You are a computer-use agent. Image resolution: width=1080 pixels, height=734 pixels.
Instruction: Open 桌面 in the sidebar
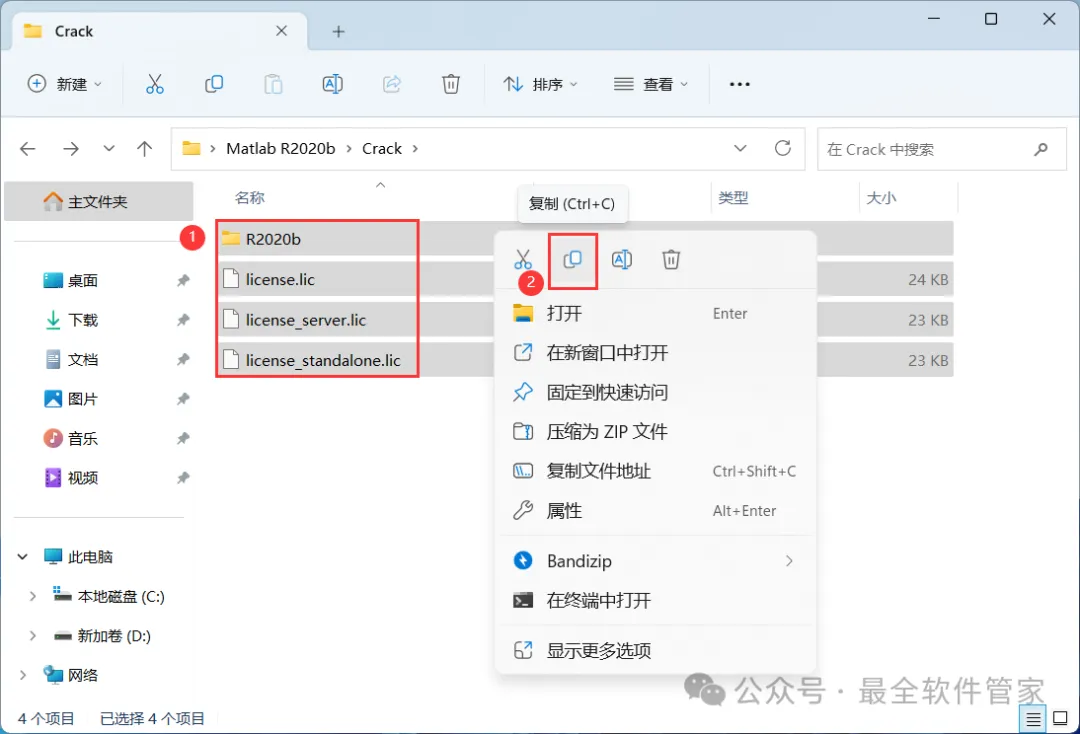coord(83,280)
